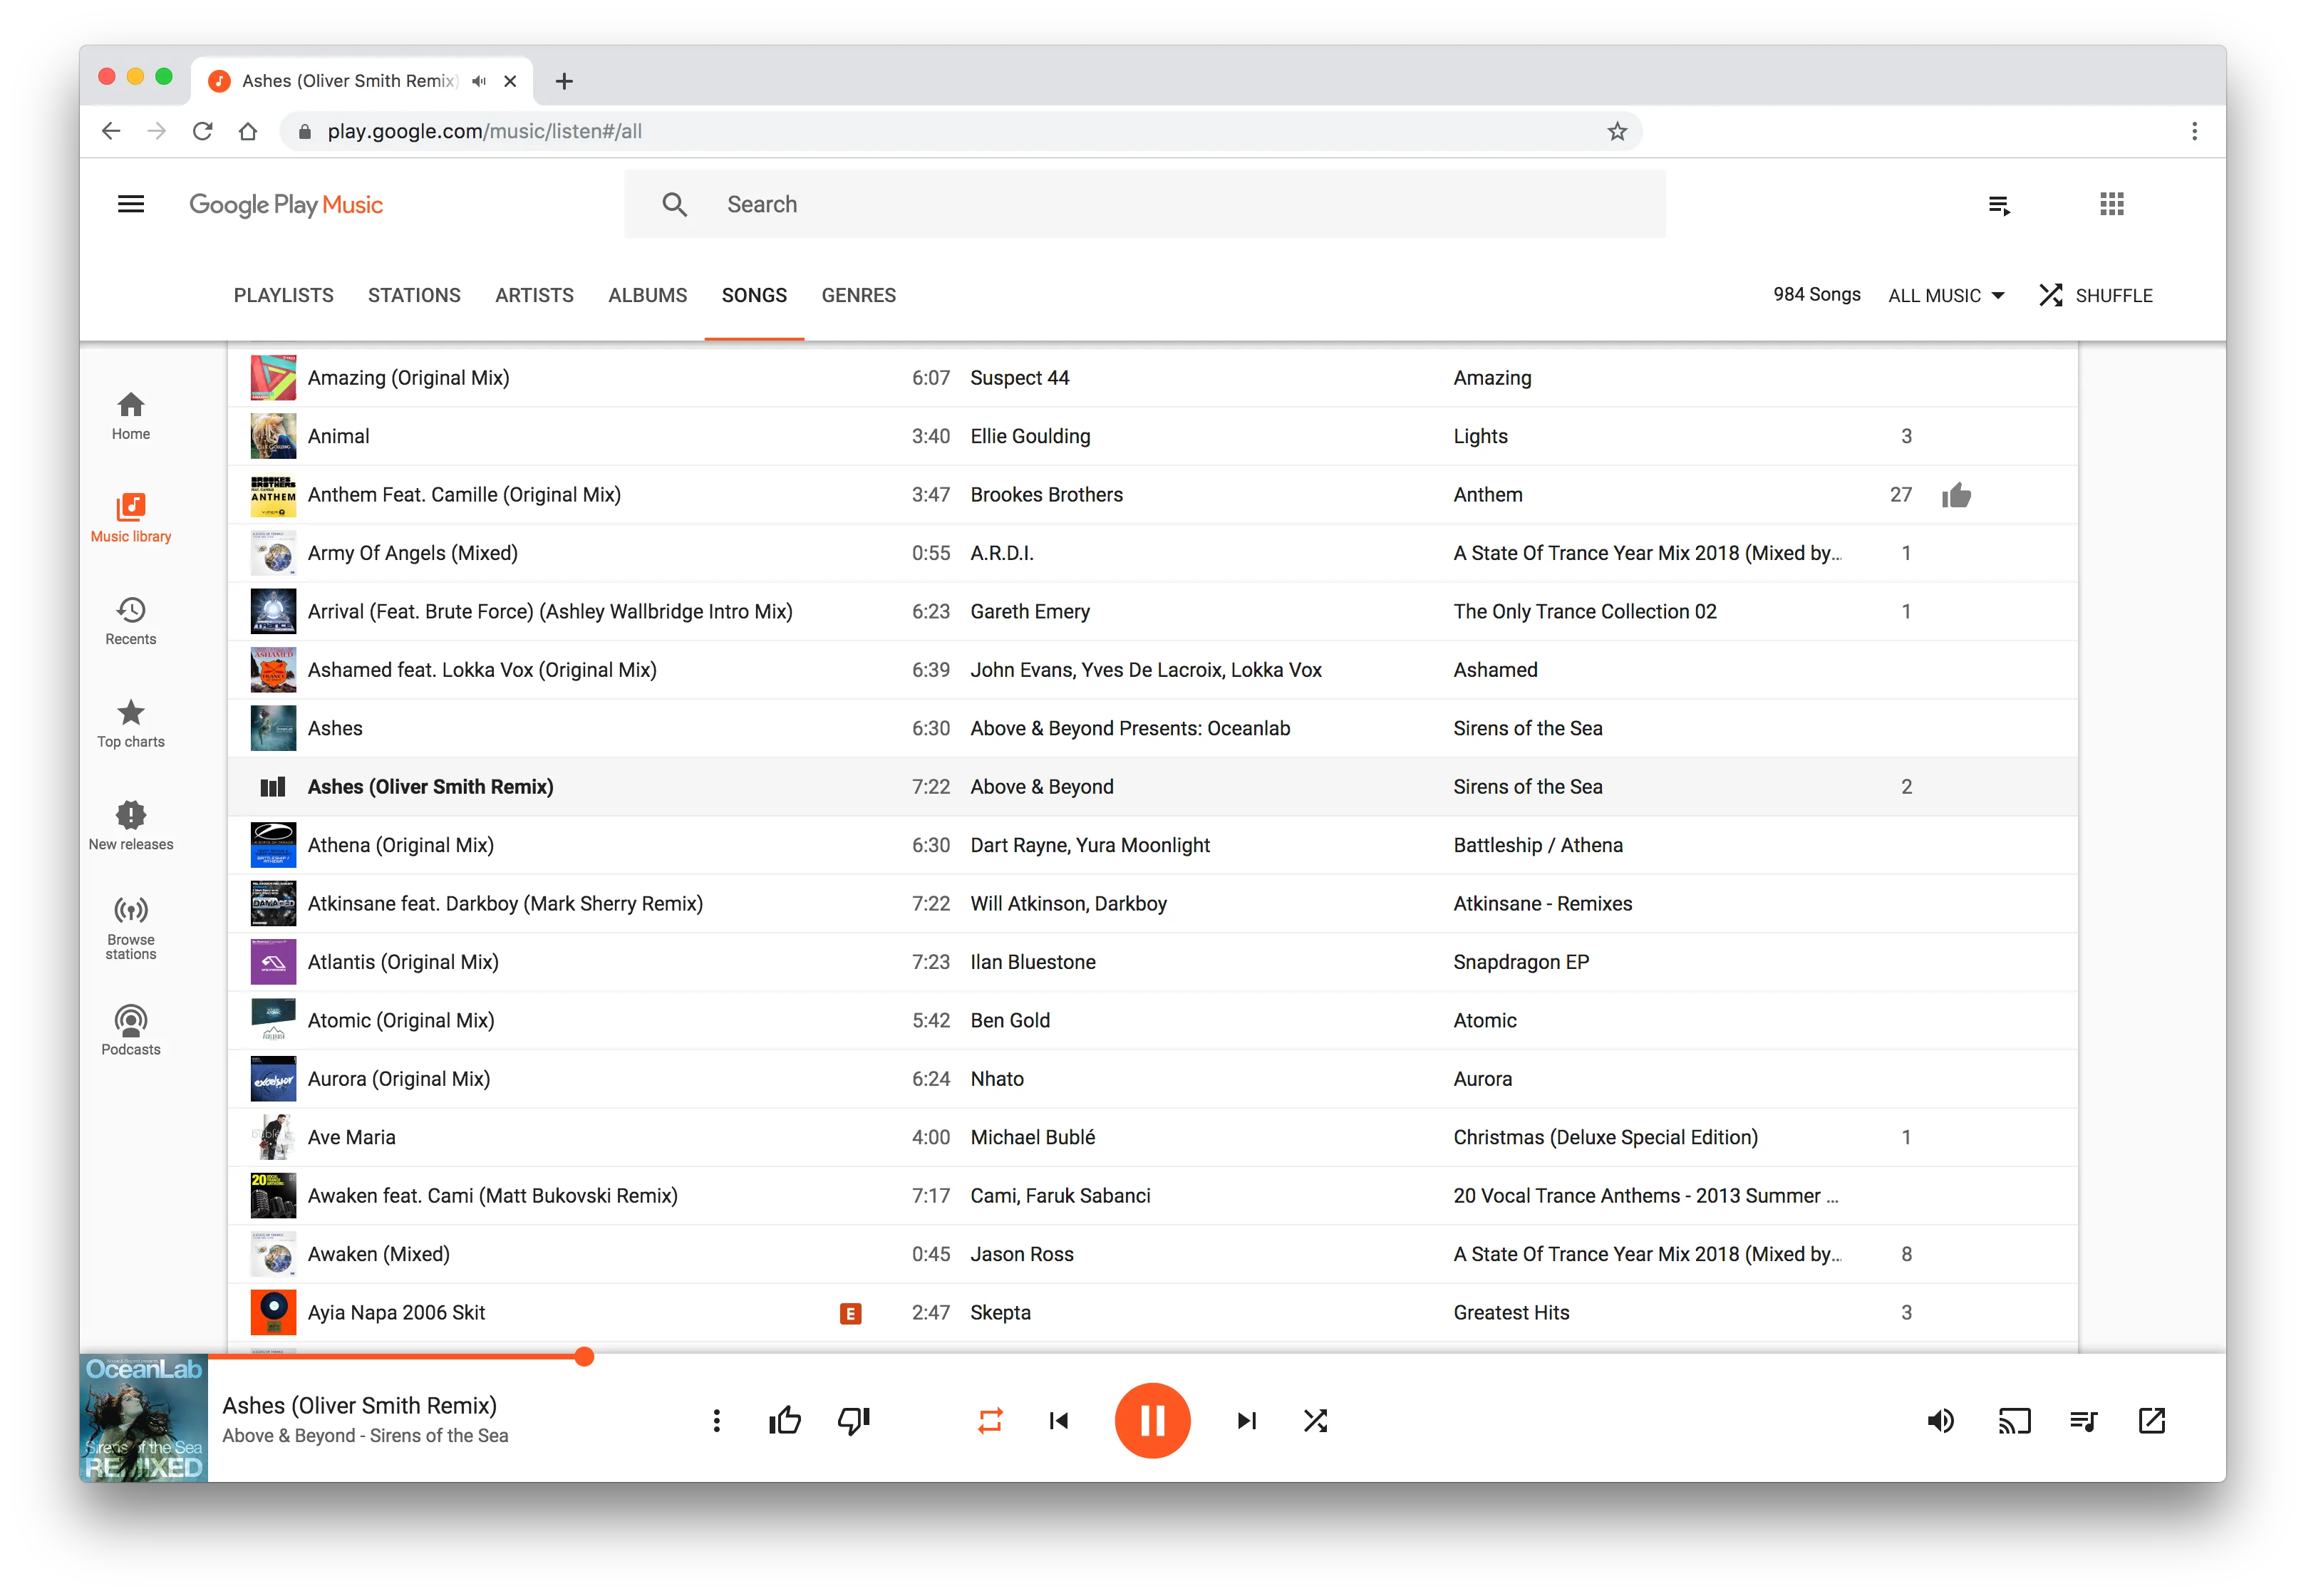The width and height of the screenshot is (2306, 1596).
Task: Open player more options menu
Action: 716,1420
